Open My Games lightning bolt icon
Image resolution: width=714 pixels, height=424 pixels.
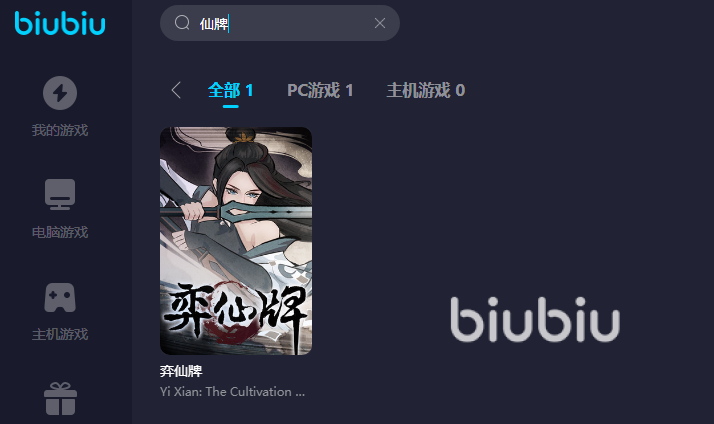60,93
